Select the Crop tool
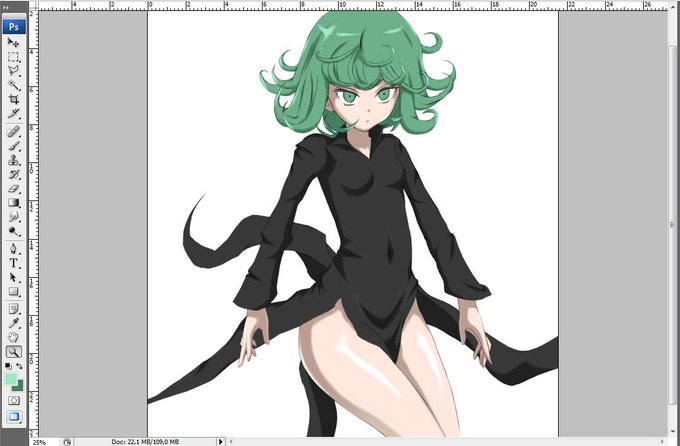 (x=13, y=99)
